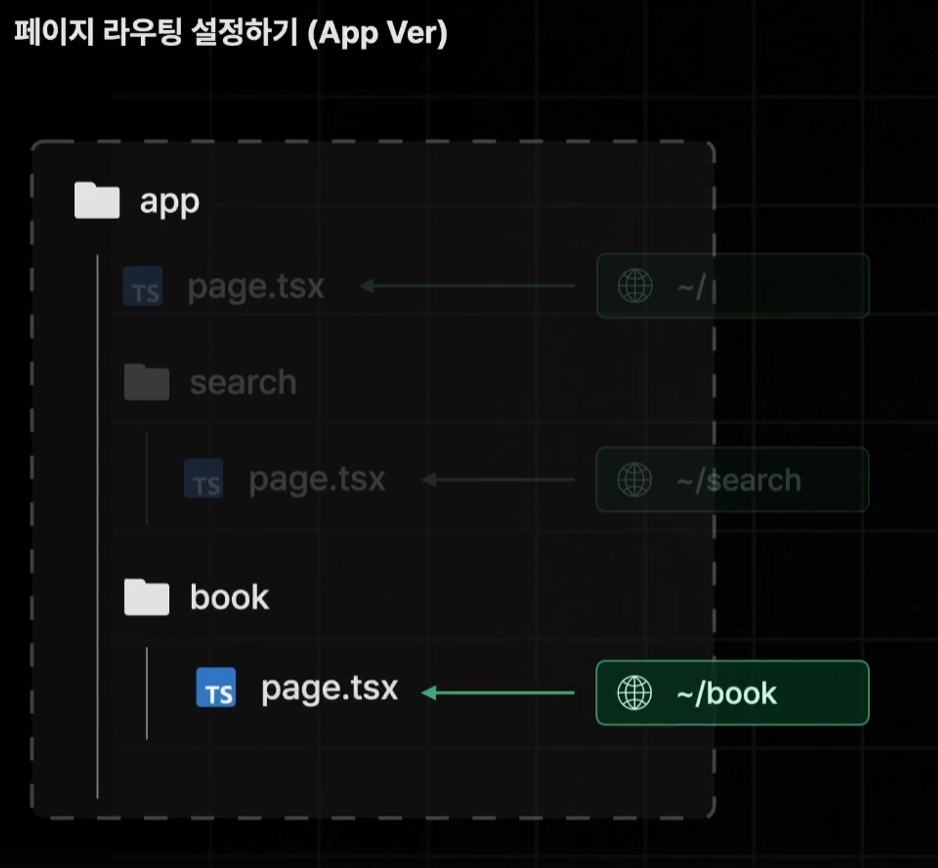Select the book folder name
This screenshot has width=938, height=868.
click(x=230, y=597)
